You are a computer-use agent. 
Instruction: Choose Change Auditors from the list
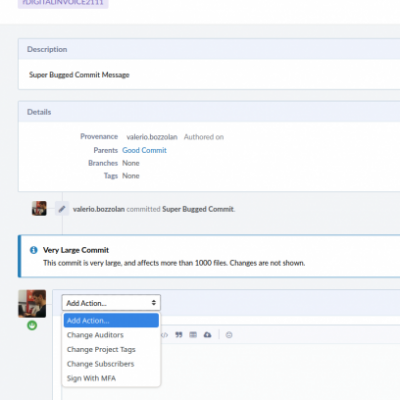pyautogui.click(x=95, y=335)
